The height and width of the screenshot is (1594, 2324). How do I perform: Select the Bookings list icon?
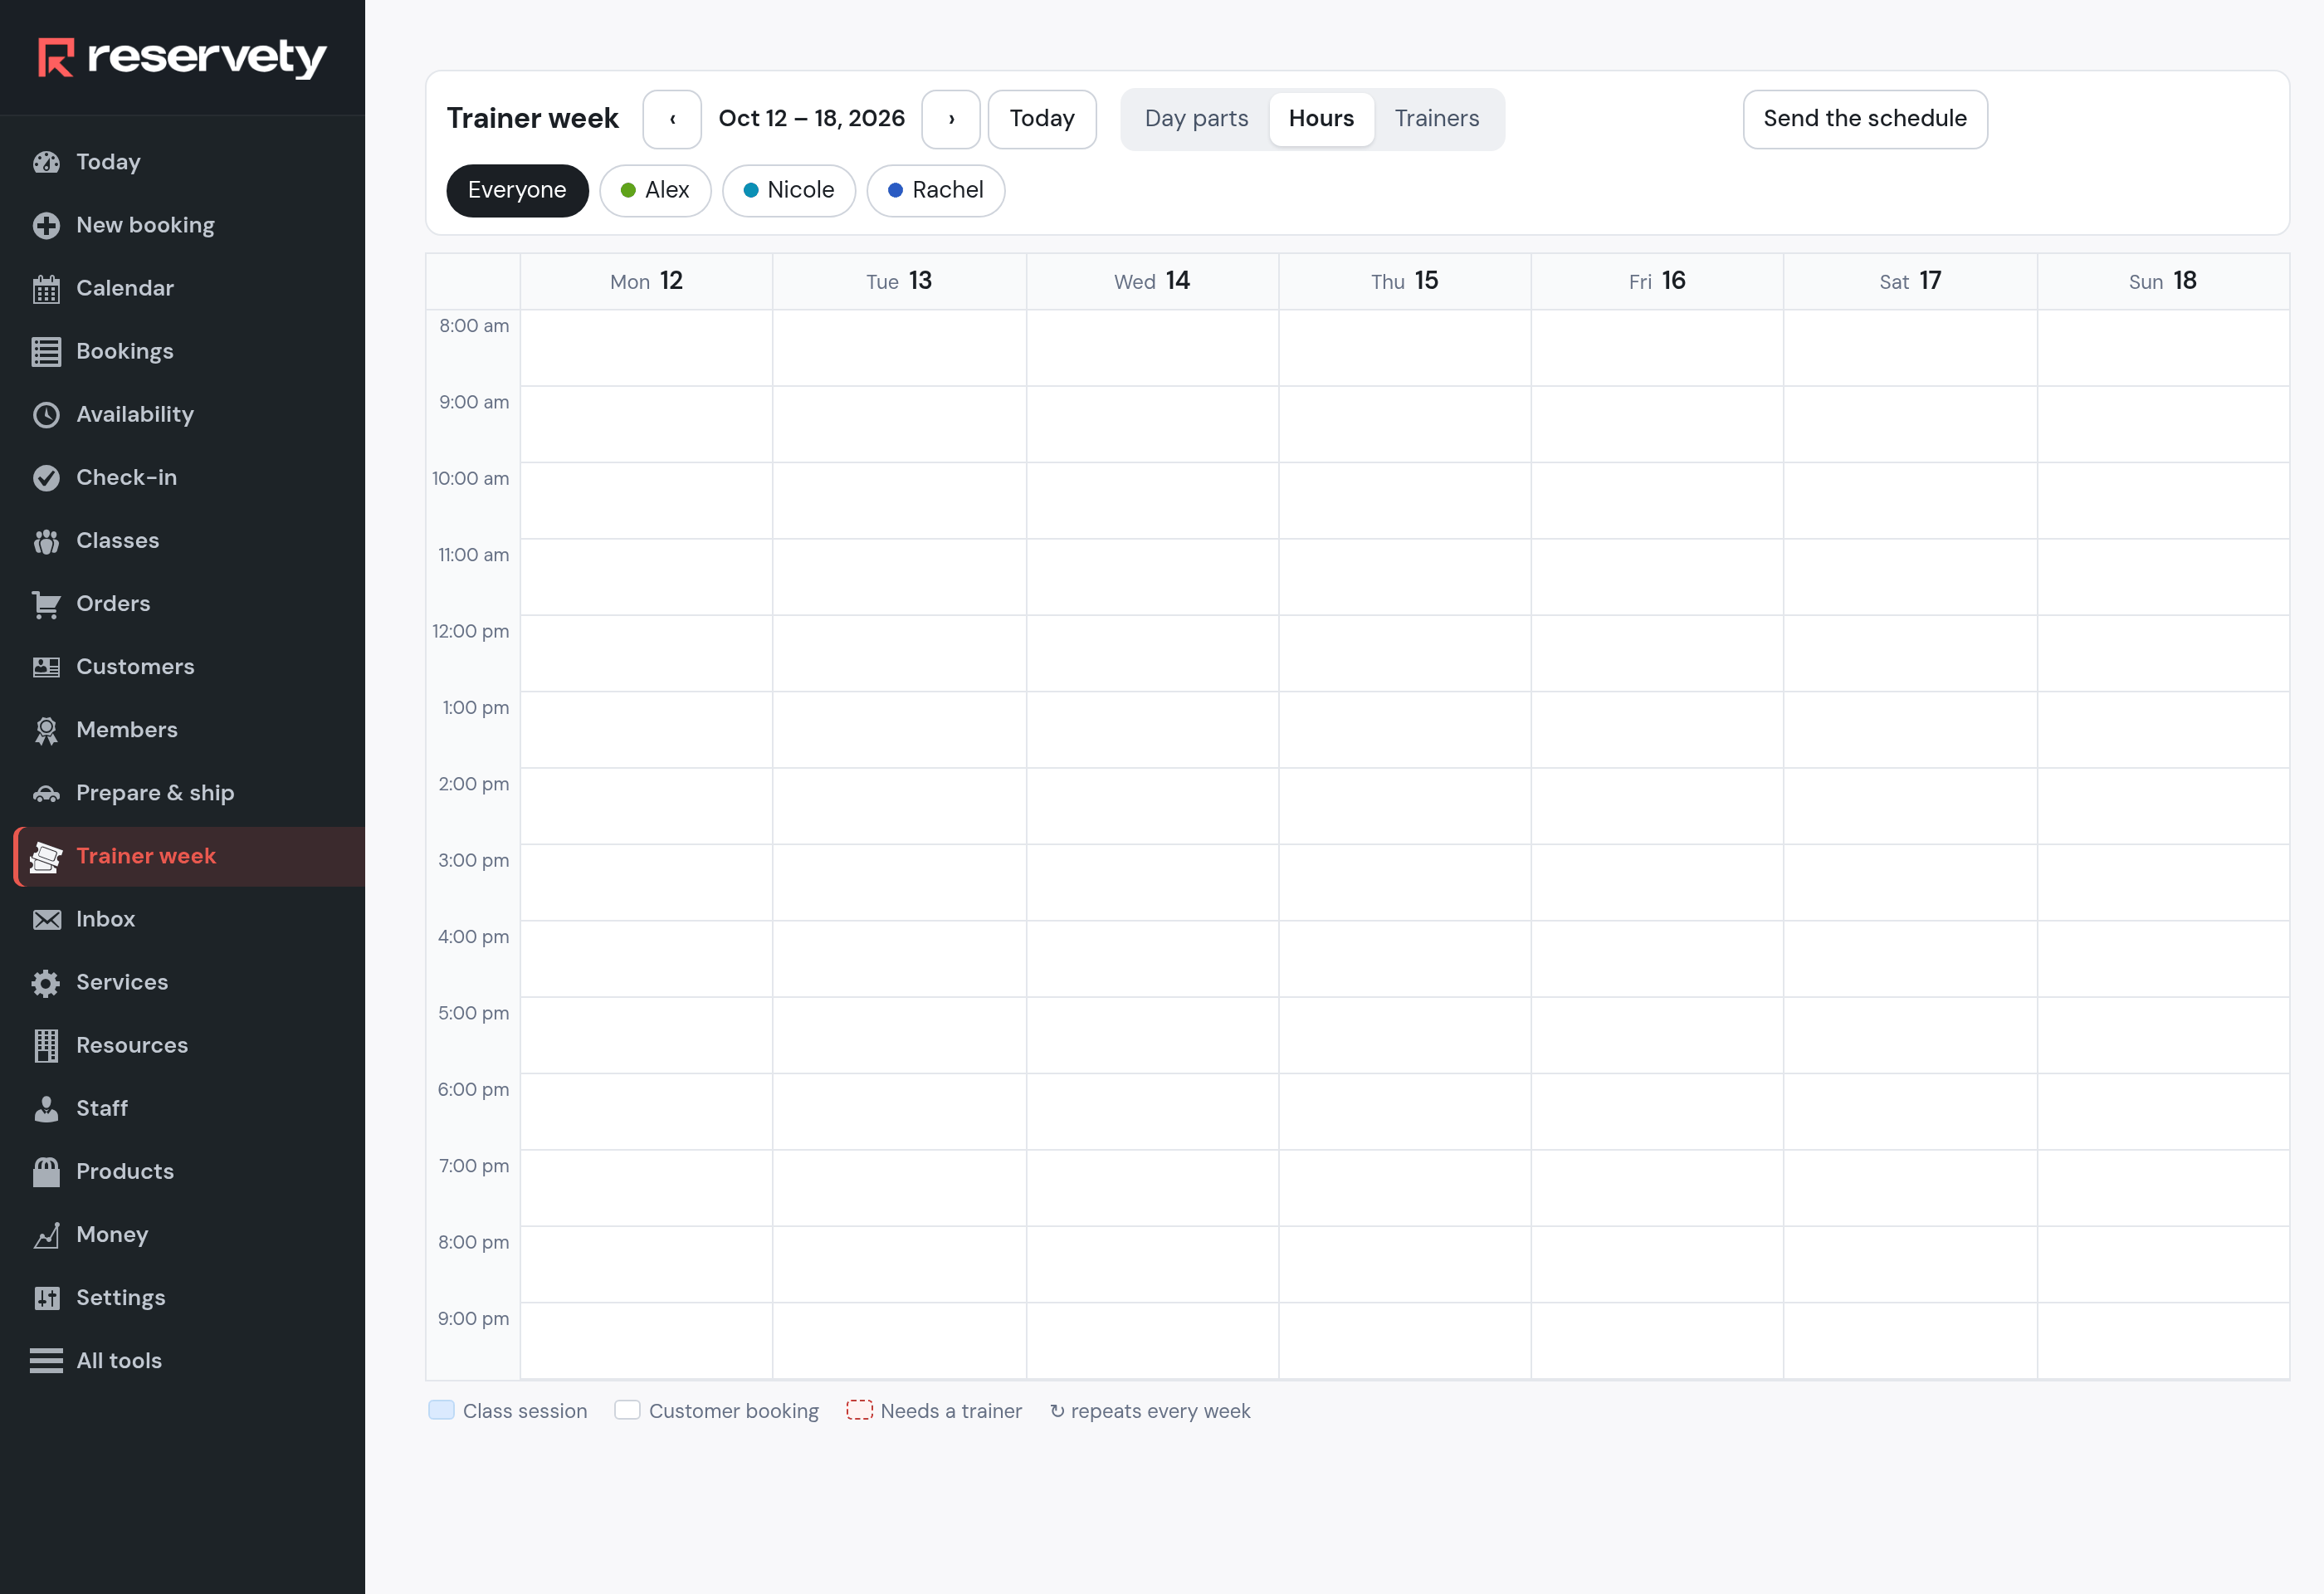[x=46, y=351]
